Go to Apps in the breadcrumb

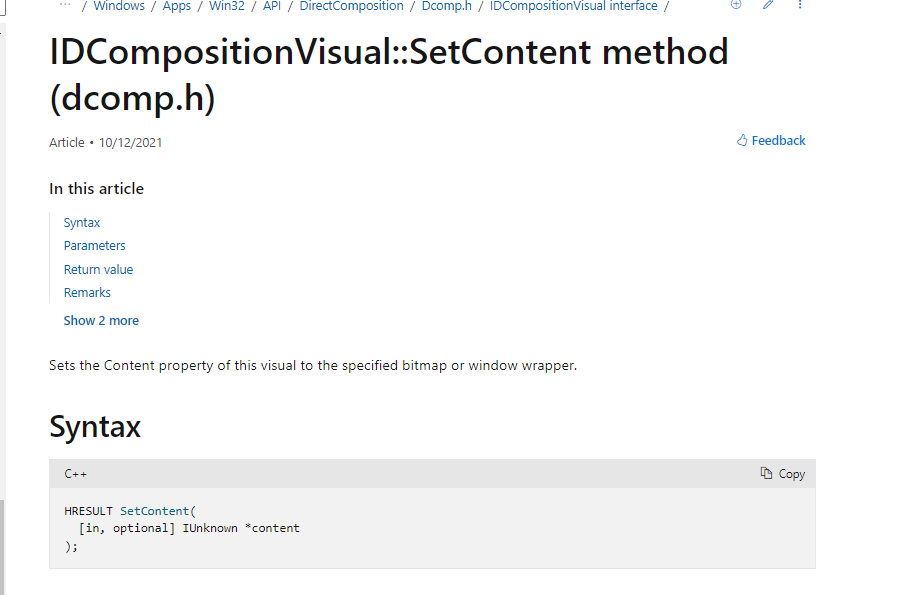(177, 6)
